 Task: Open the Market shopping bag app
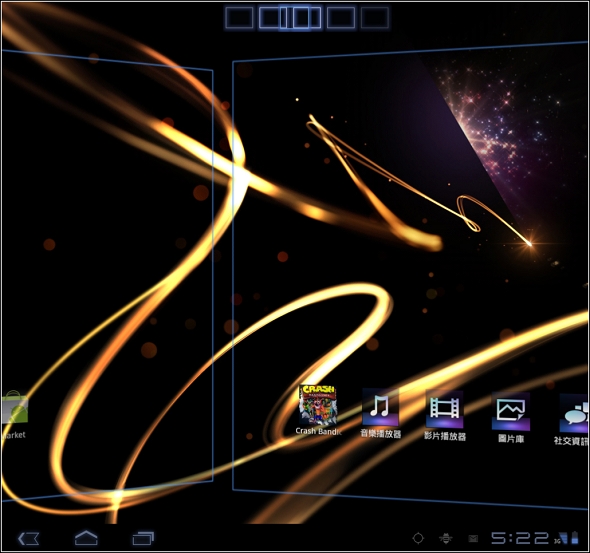pyautogui.click(x=14, y=407)
